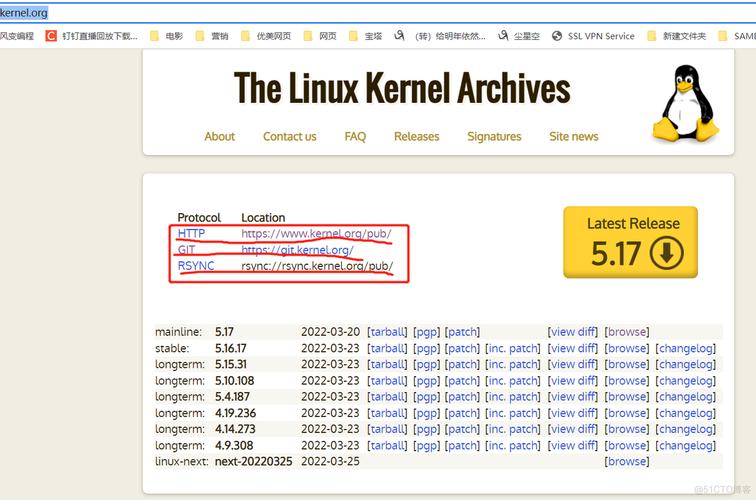
Task: Download Latest Release 5.17 button
Action: point(631,242)
